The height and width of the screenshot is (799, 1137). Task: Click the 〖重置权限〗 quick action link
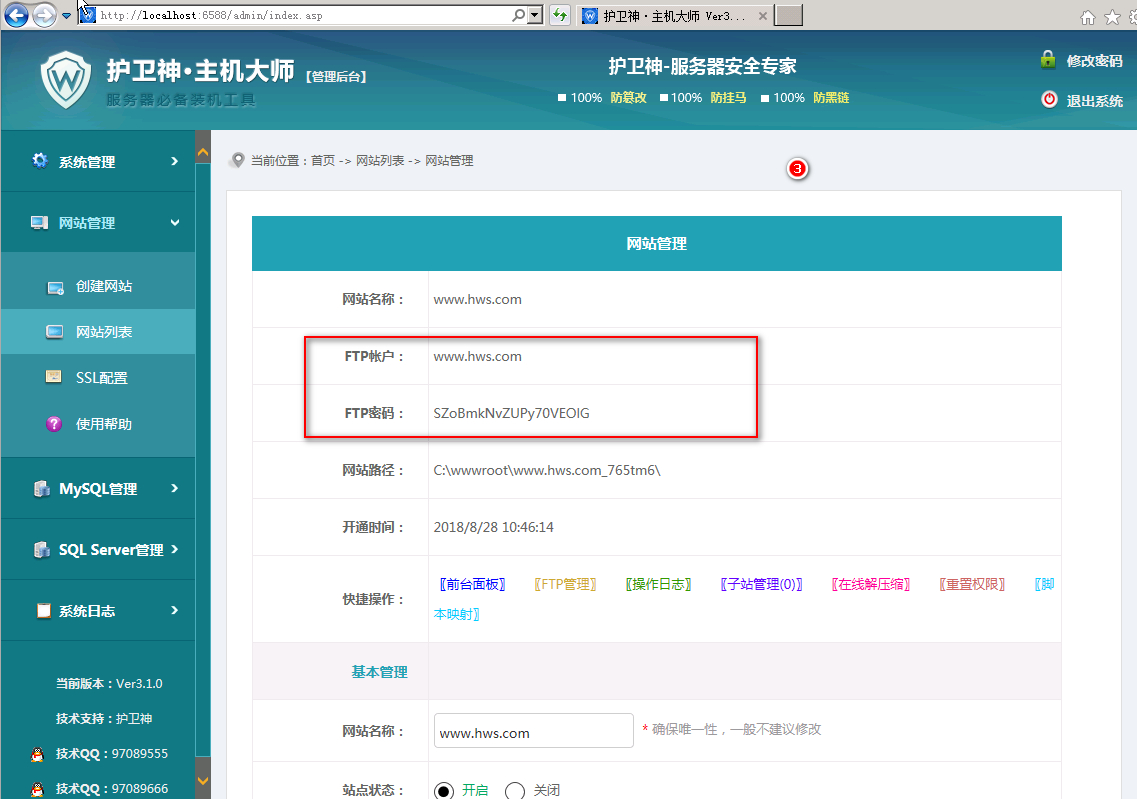click(x=972, y=584)
